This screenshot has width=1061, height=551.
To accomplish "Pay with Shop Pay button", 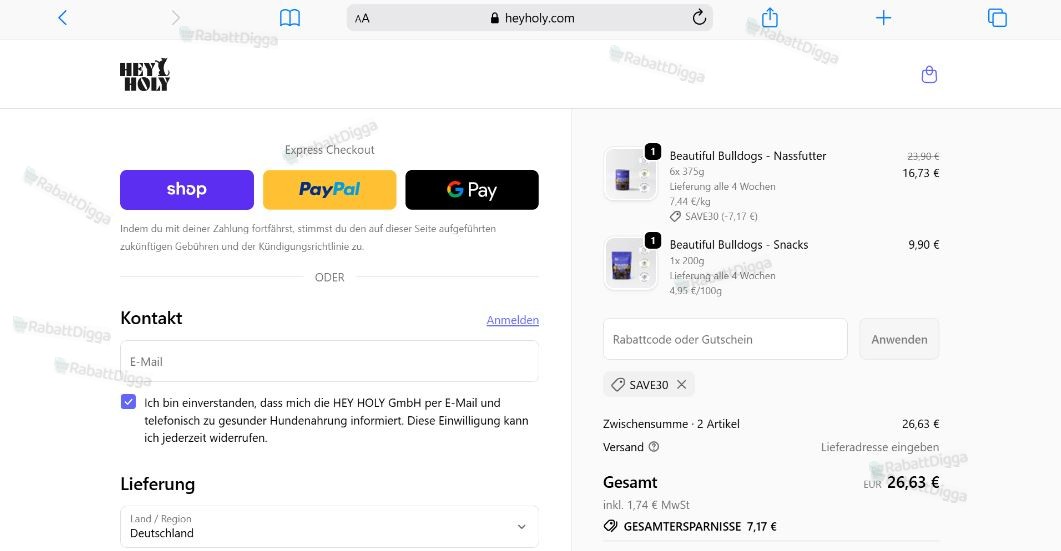I will 187,190.
